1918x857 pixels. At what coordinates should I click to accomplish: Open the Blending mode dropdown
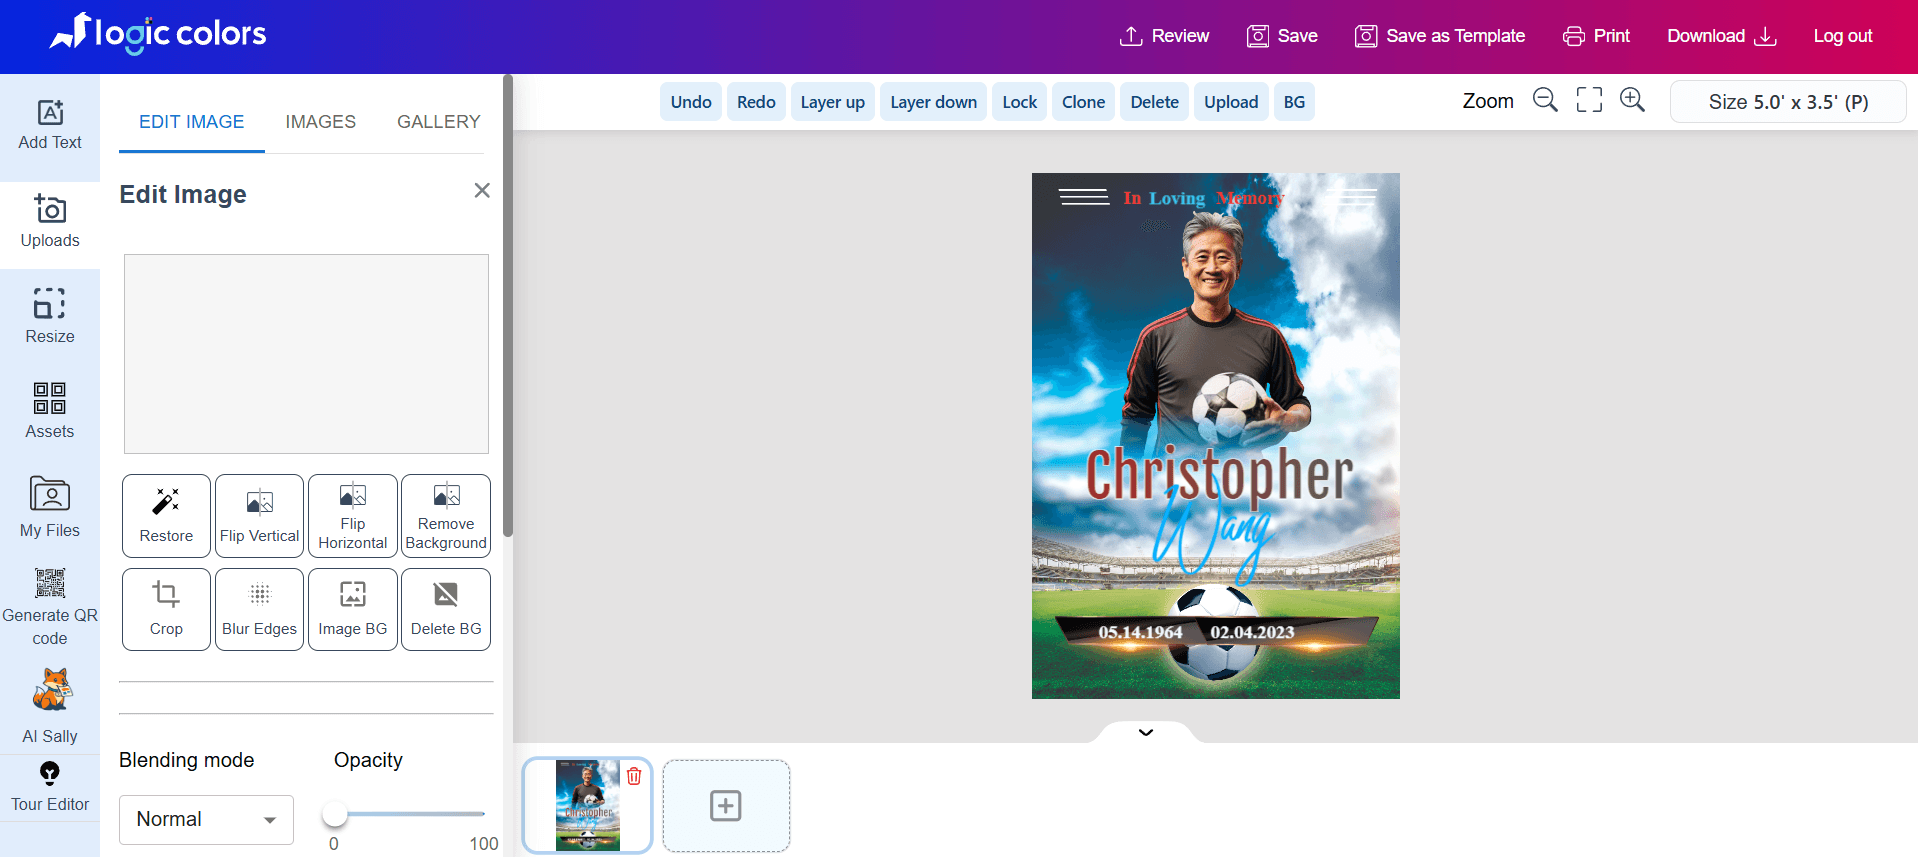(206, 819)
